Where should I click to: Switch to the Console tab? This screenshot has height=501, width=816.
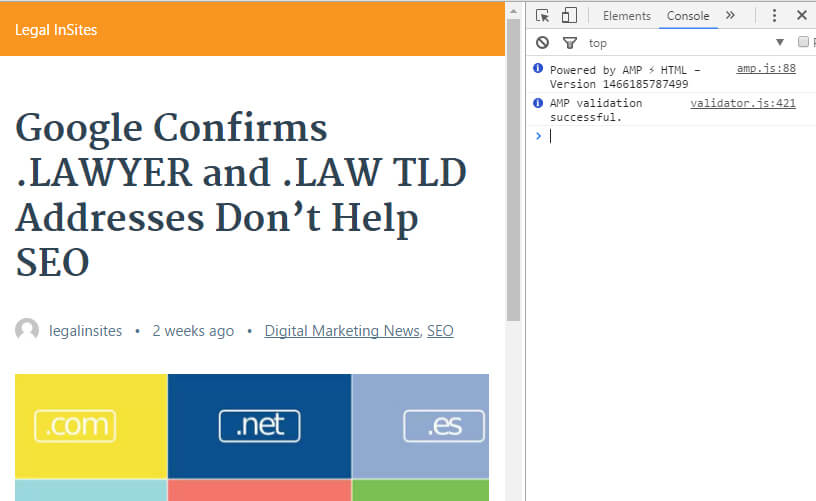[x=688, y=16]
